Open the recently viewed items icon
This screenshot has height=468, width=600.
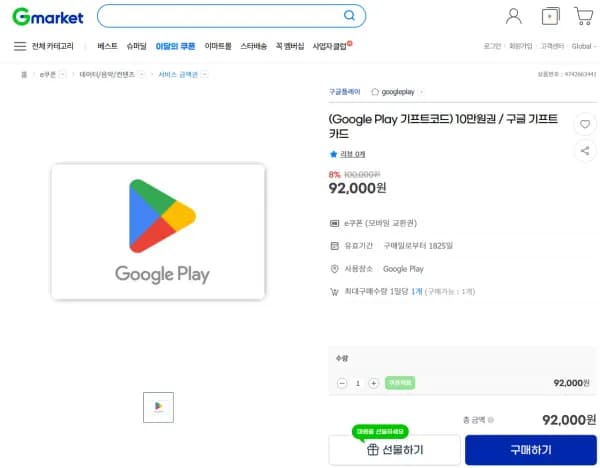pyautogui.click(x=550, y=16)
